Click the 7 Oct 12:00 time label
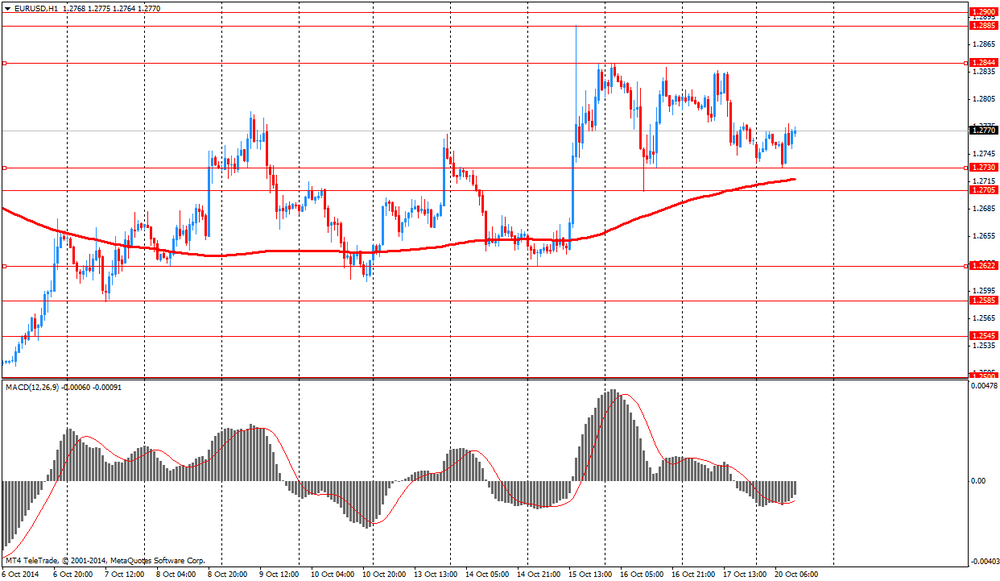1000x581 pixels. (124, 574)
